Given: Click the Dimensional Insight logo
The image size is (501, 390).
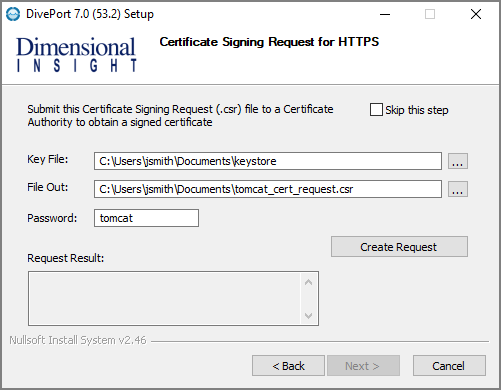Looking at the screenshot, I should click(x=76, y=54).
